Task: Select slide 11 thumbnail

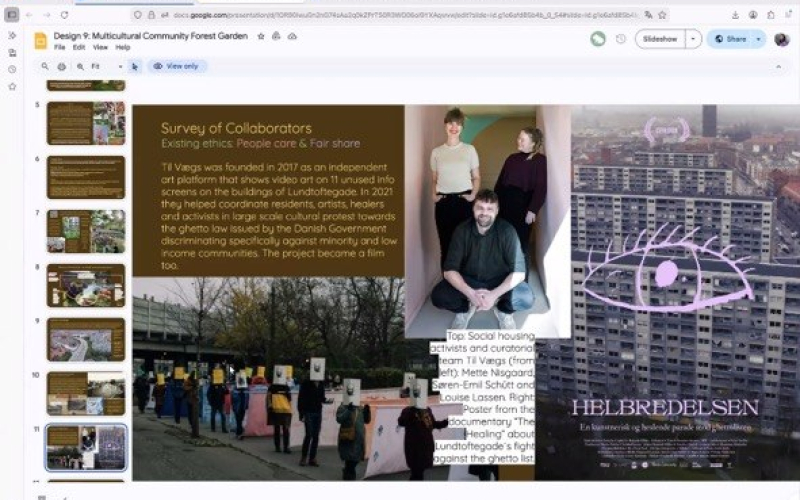Action: point(86,447)
